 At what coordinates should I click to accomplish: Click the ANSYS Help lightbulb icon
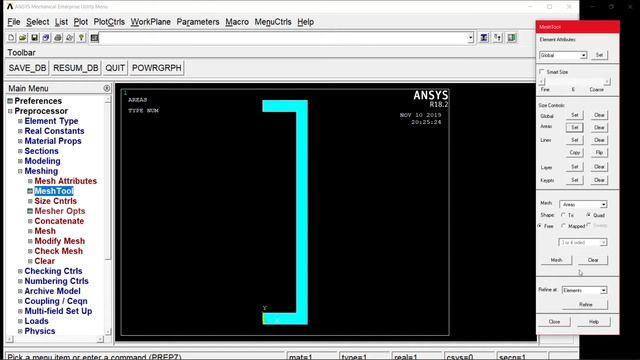[82, 38]
